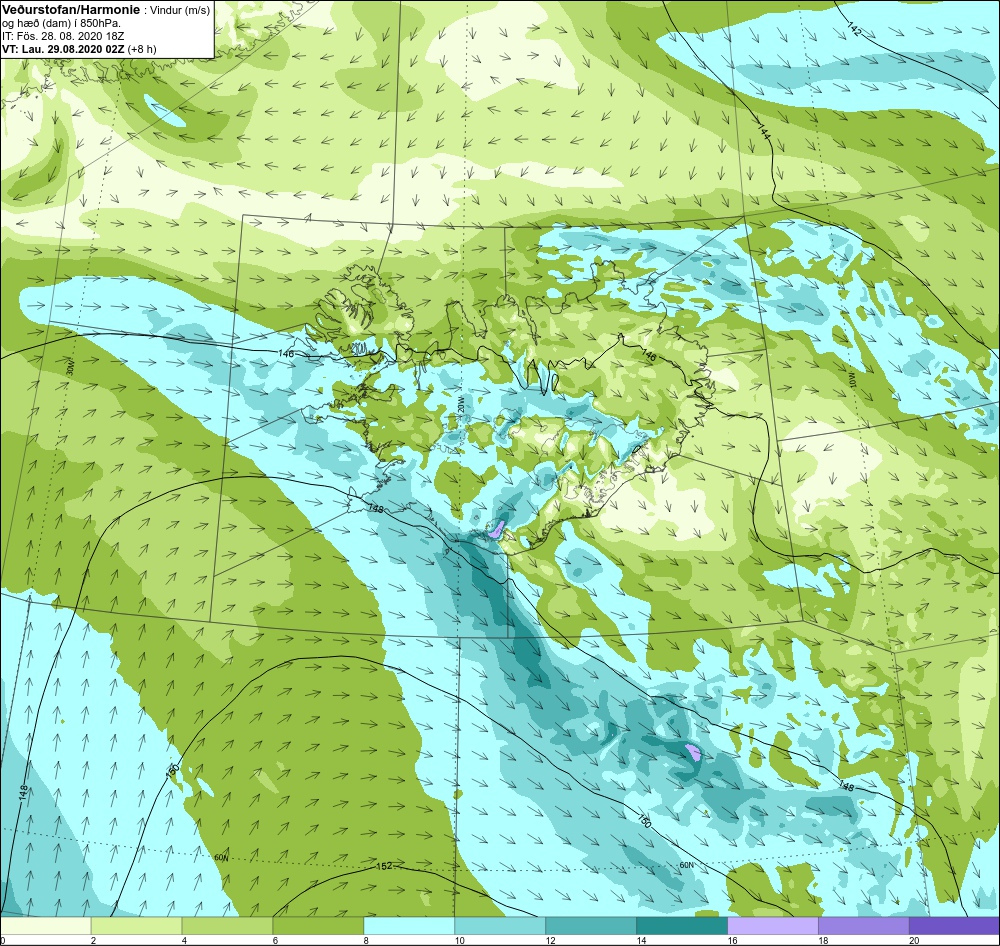Click the legend tick label '14'
Viewport: 1000px width, 946px height.
[641, 940]
